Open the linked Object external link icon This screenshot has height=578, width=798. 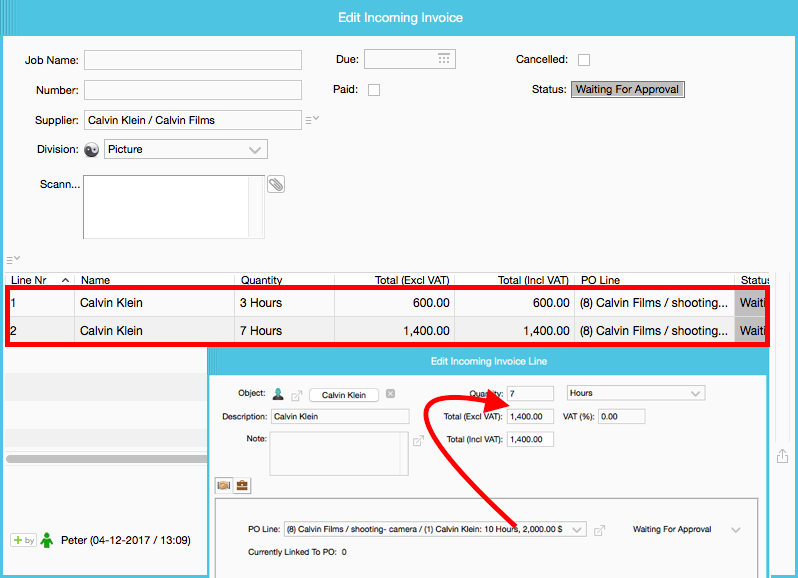(297, 395)
